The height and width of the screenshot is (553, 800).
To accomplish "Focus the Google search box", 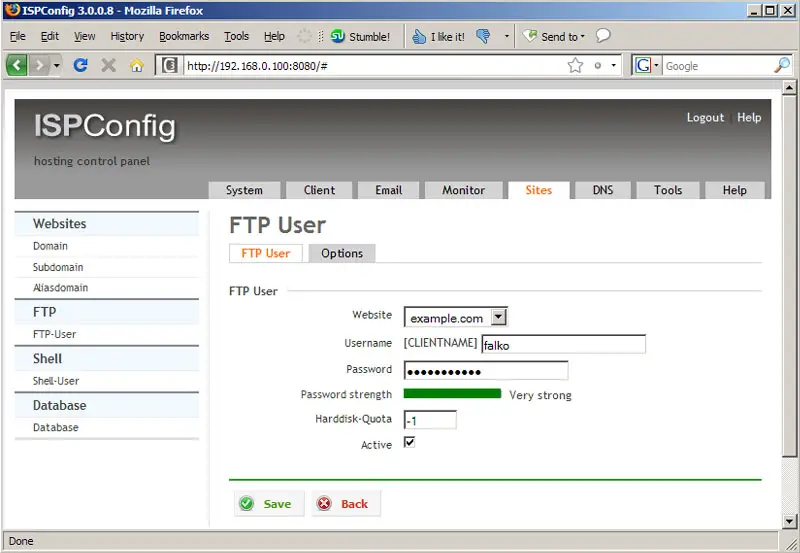I will coord(717,66).
